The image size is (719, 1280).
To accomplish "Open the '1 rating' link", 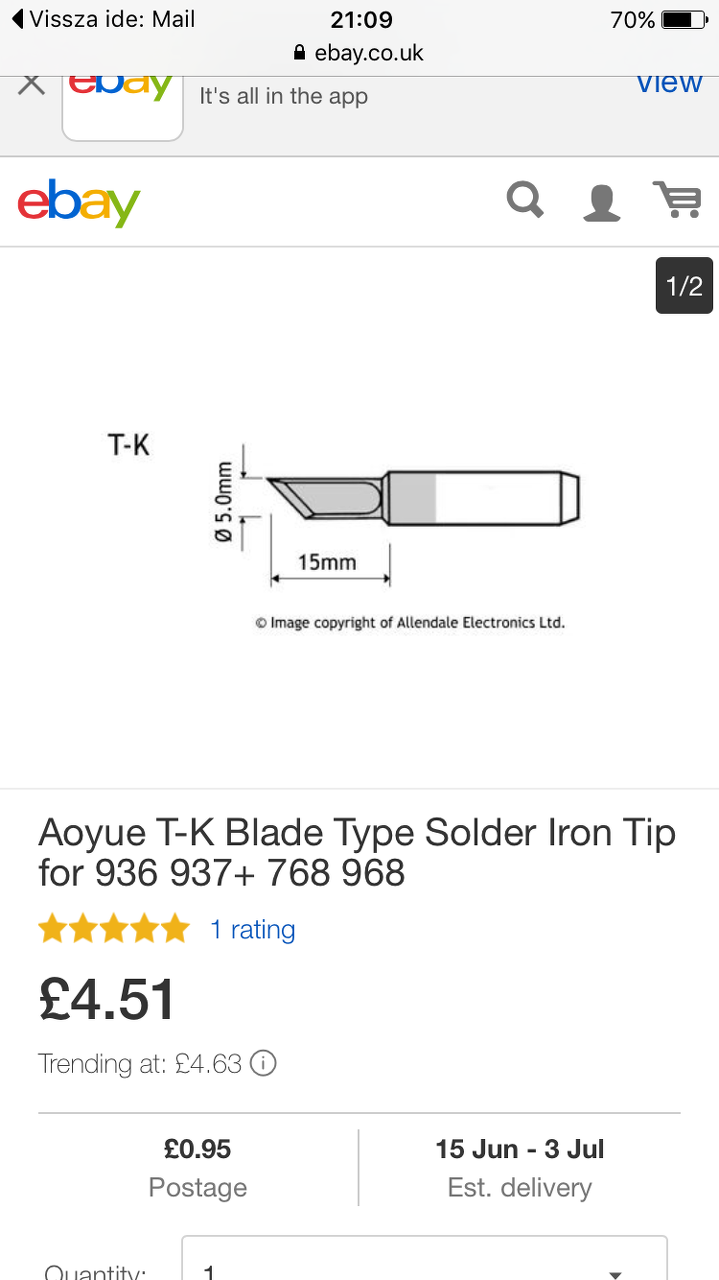I will (252, 929).
